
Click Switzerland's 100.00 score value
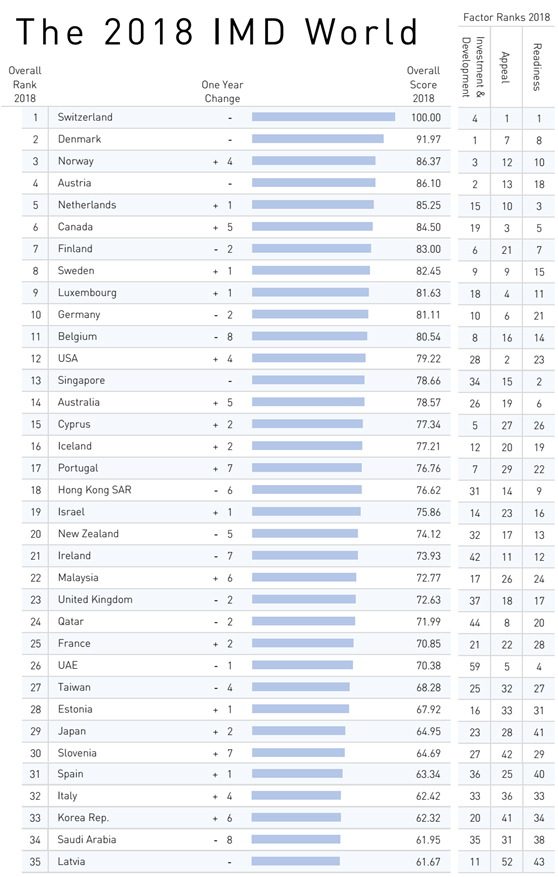coord(426,117)
